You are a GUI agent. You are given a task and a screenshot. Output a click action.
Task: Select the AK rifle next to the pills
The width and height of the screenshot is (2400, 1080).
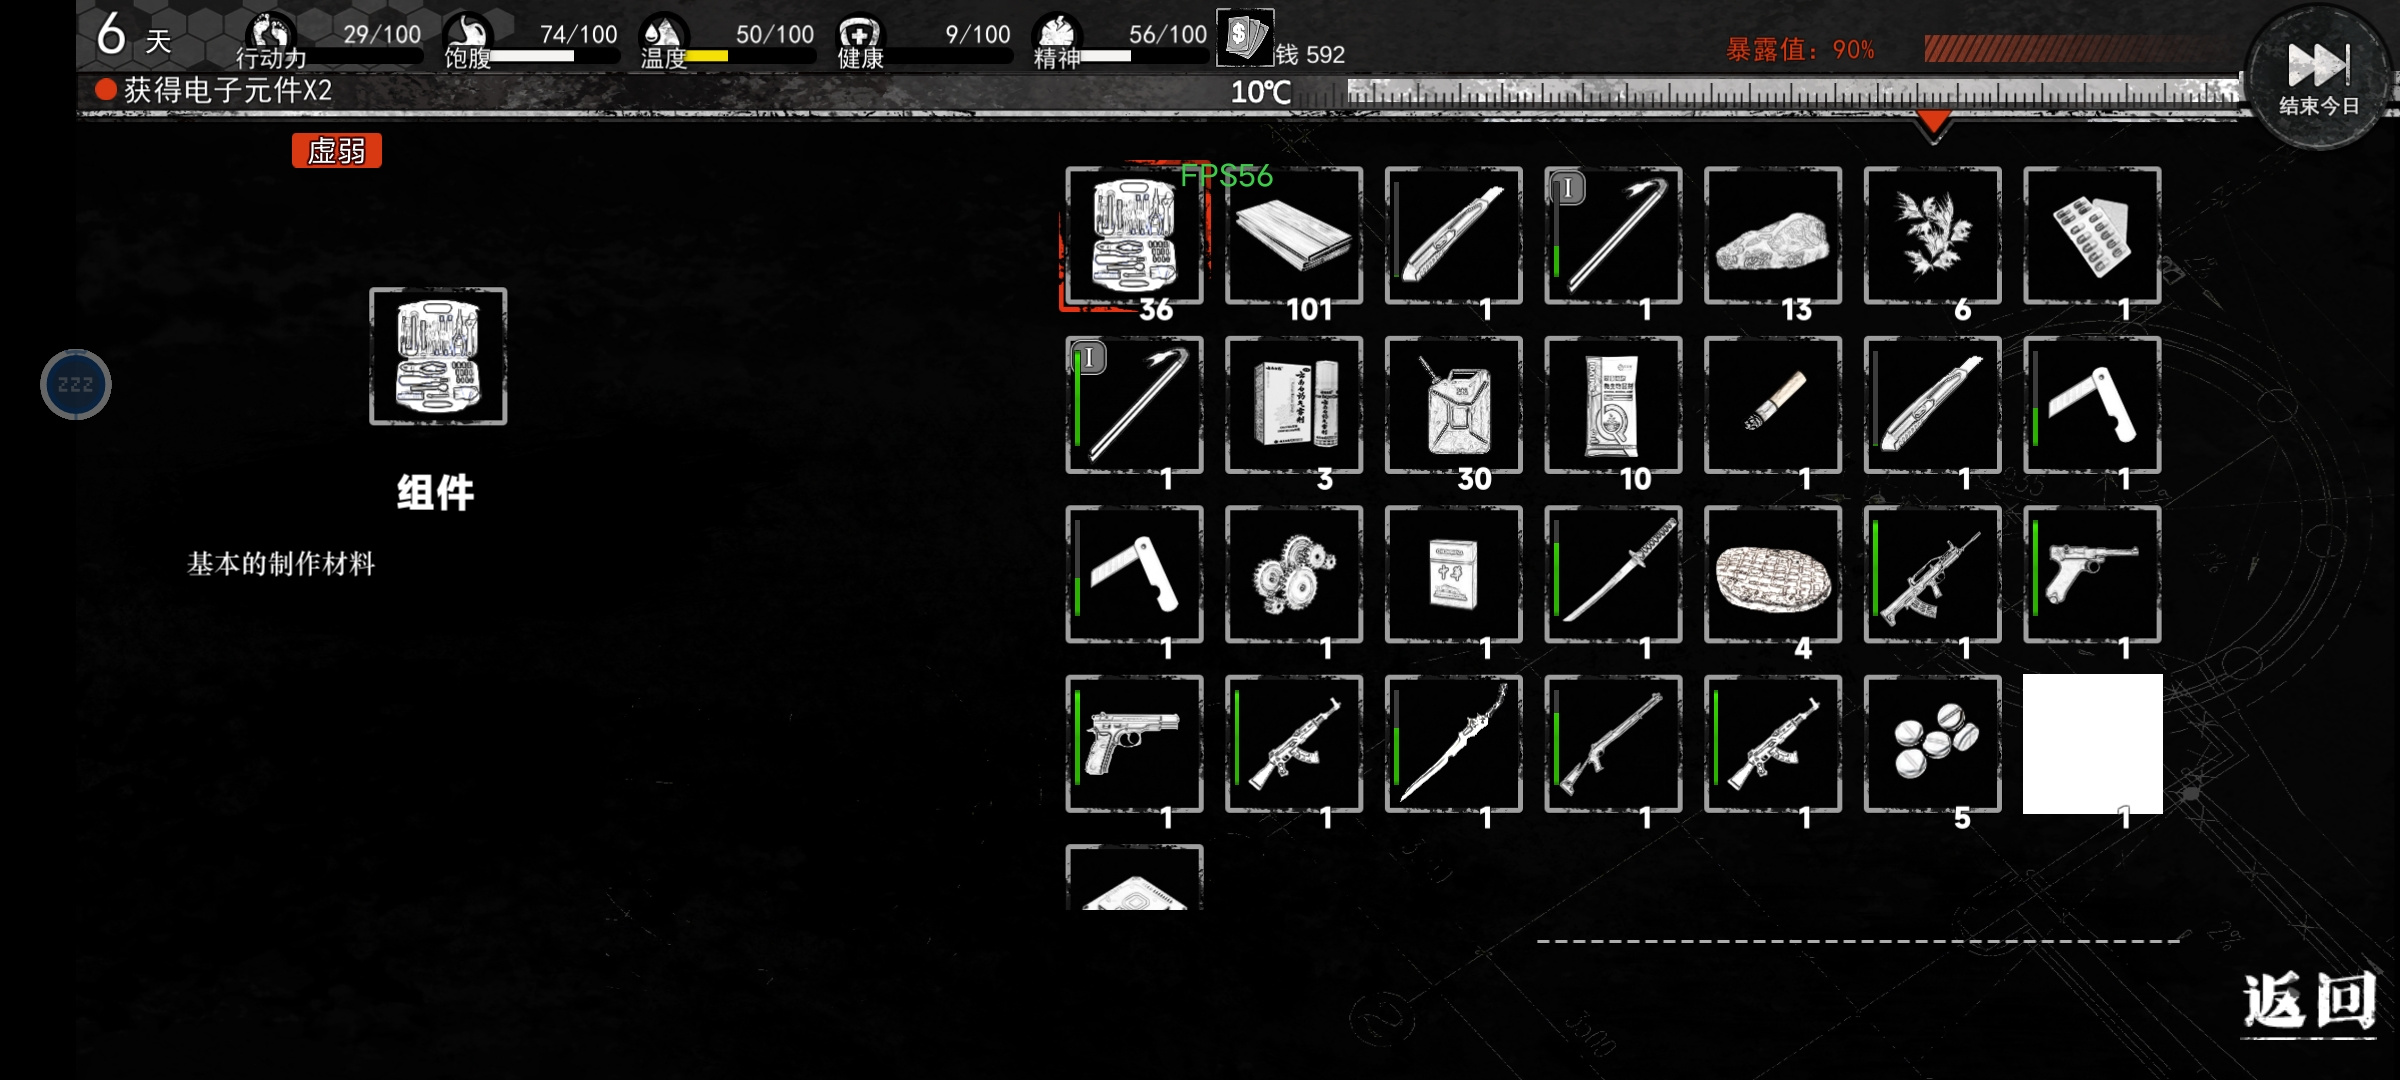(x=1773, y=744)
